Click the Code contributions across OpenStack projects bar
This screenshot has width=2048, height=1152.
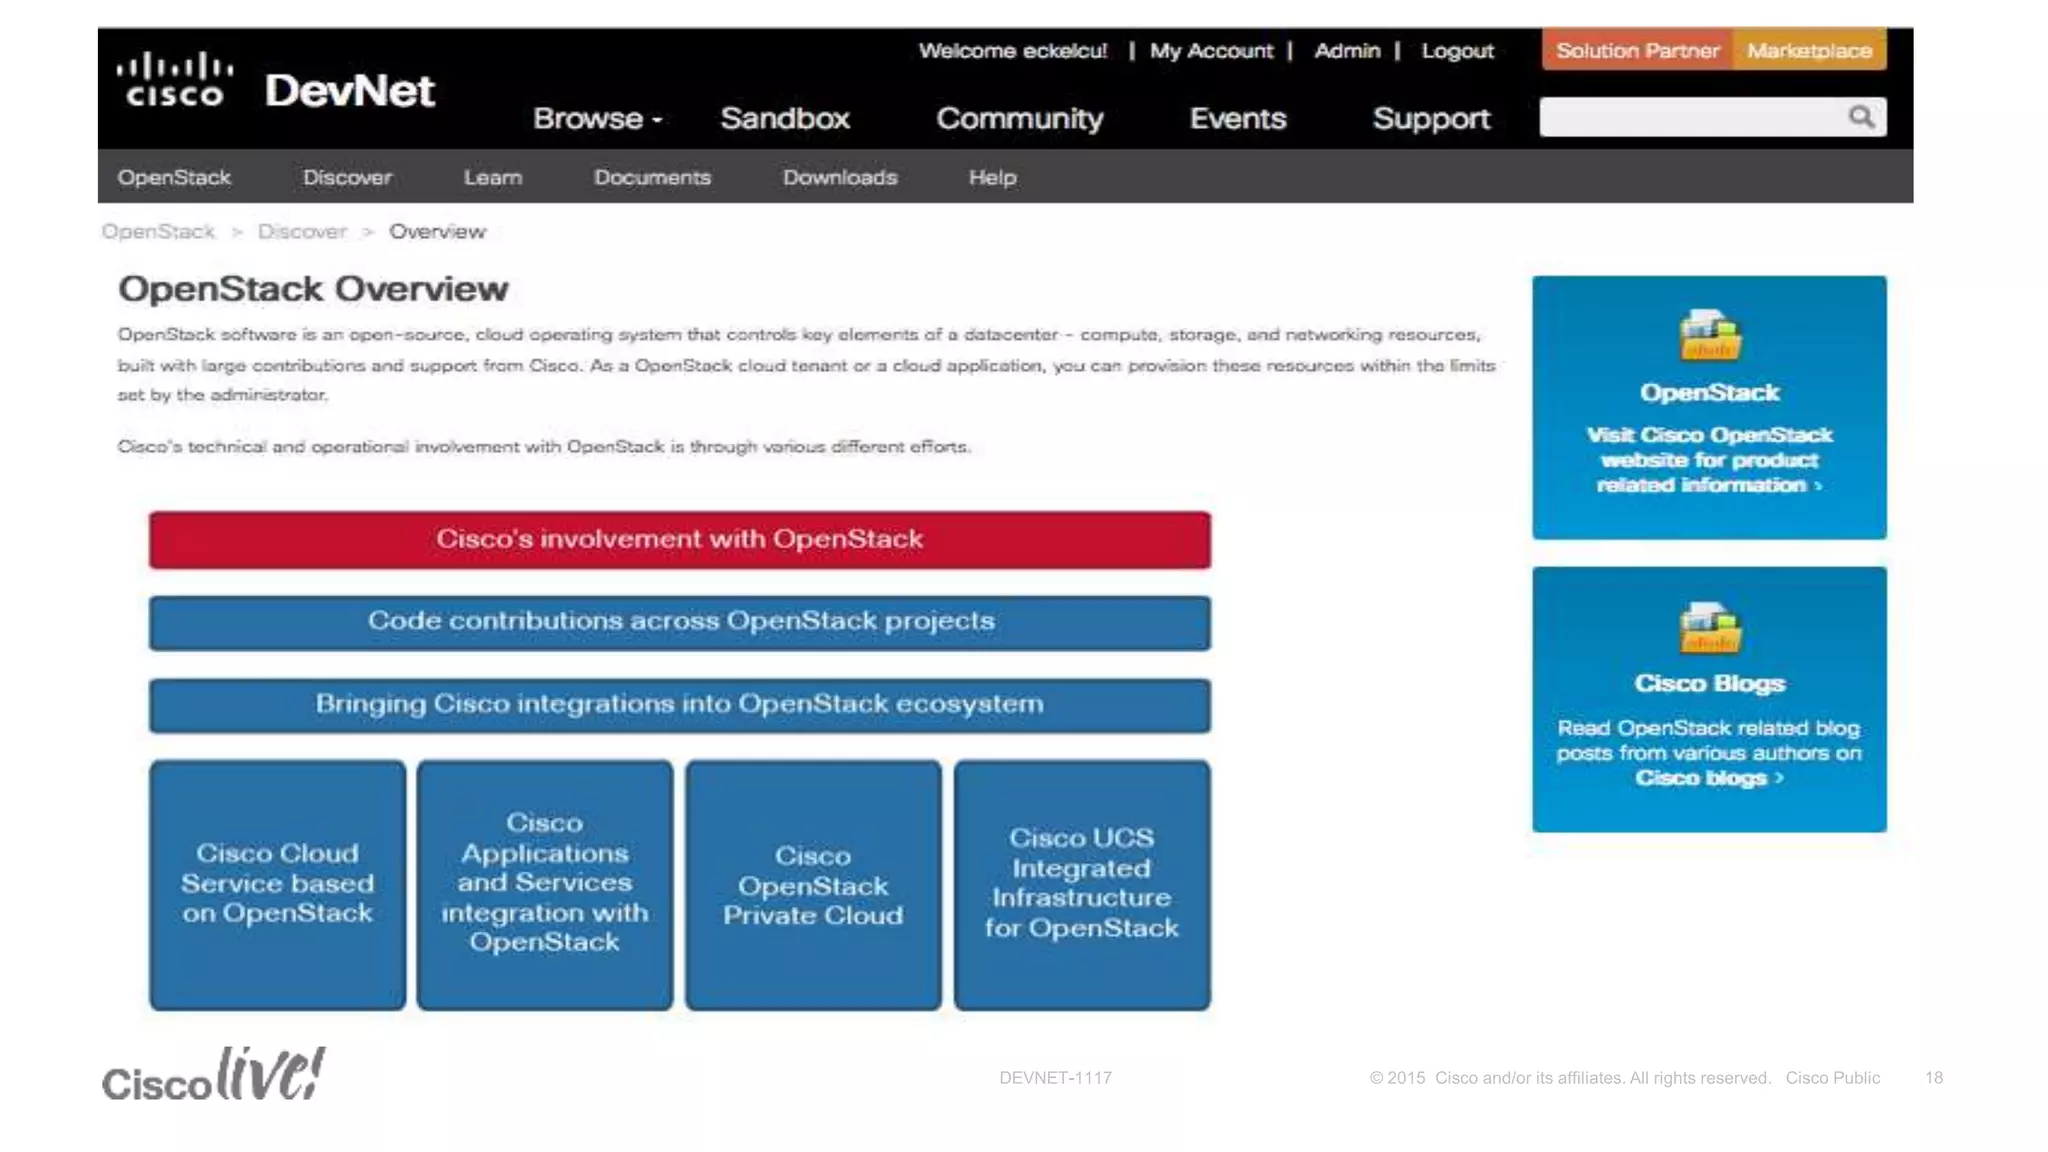[680, 622]
